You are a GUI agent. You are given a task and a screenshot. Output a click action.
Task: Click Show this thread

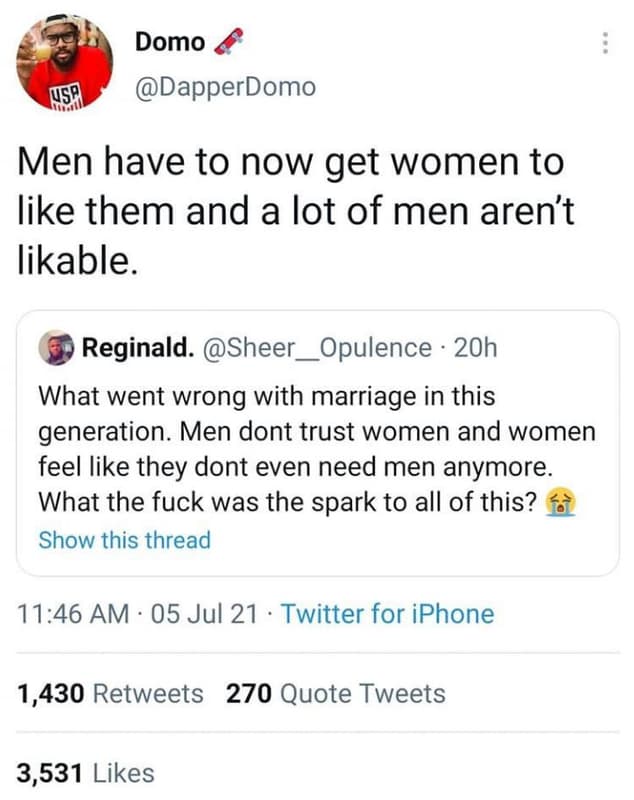point(123,540)
